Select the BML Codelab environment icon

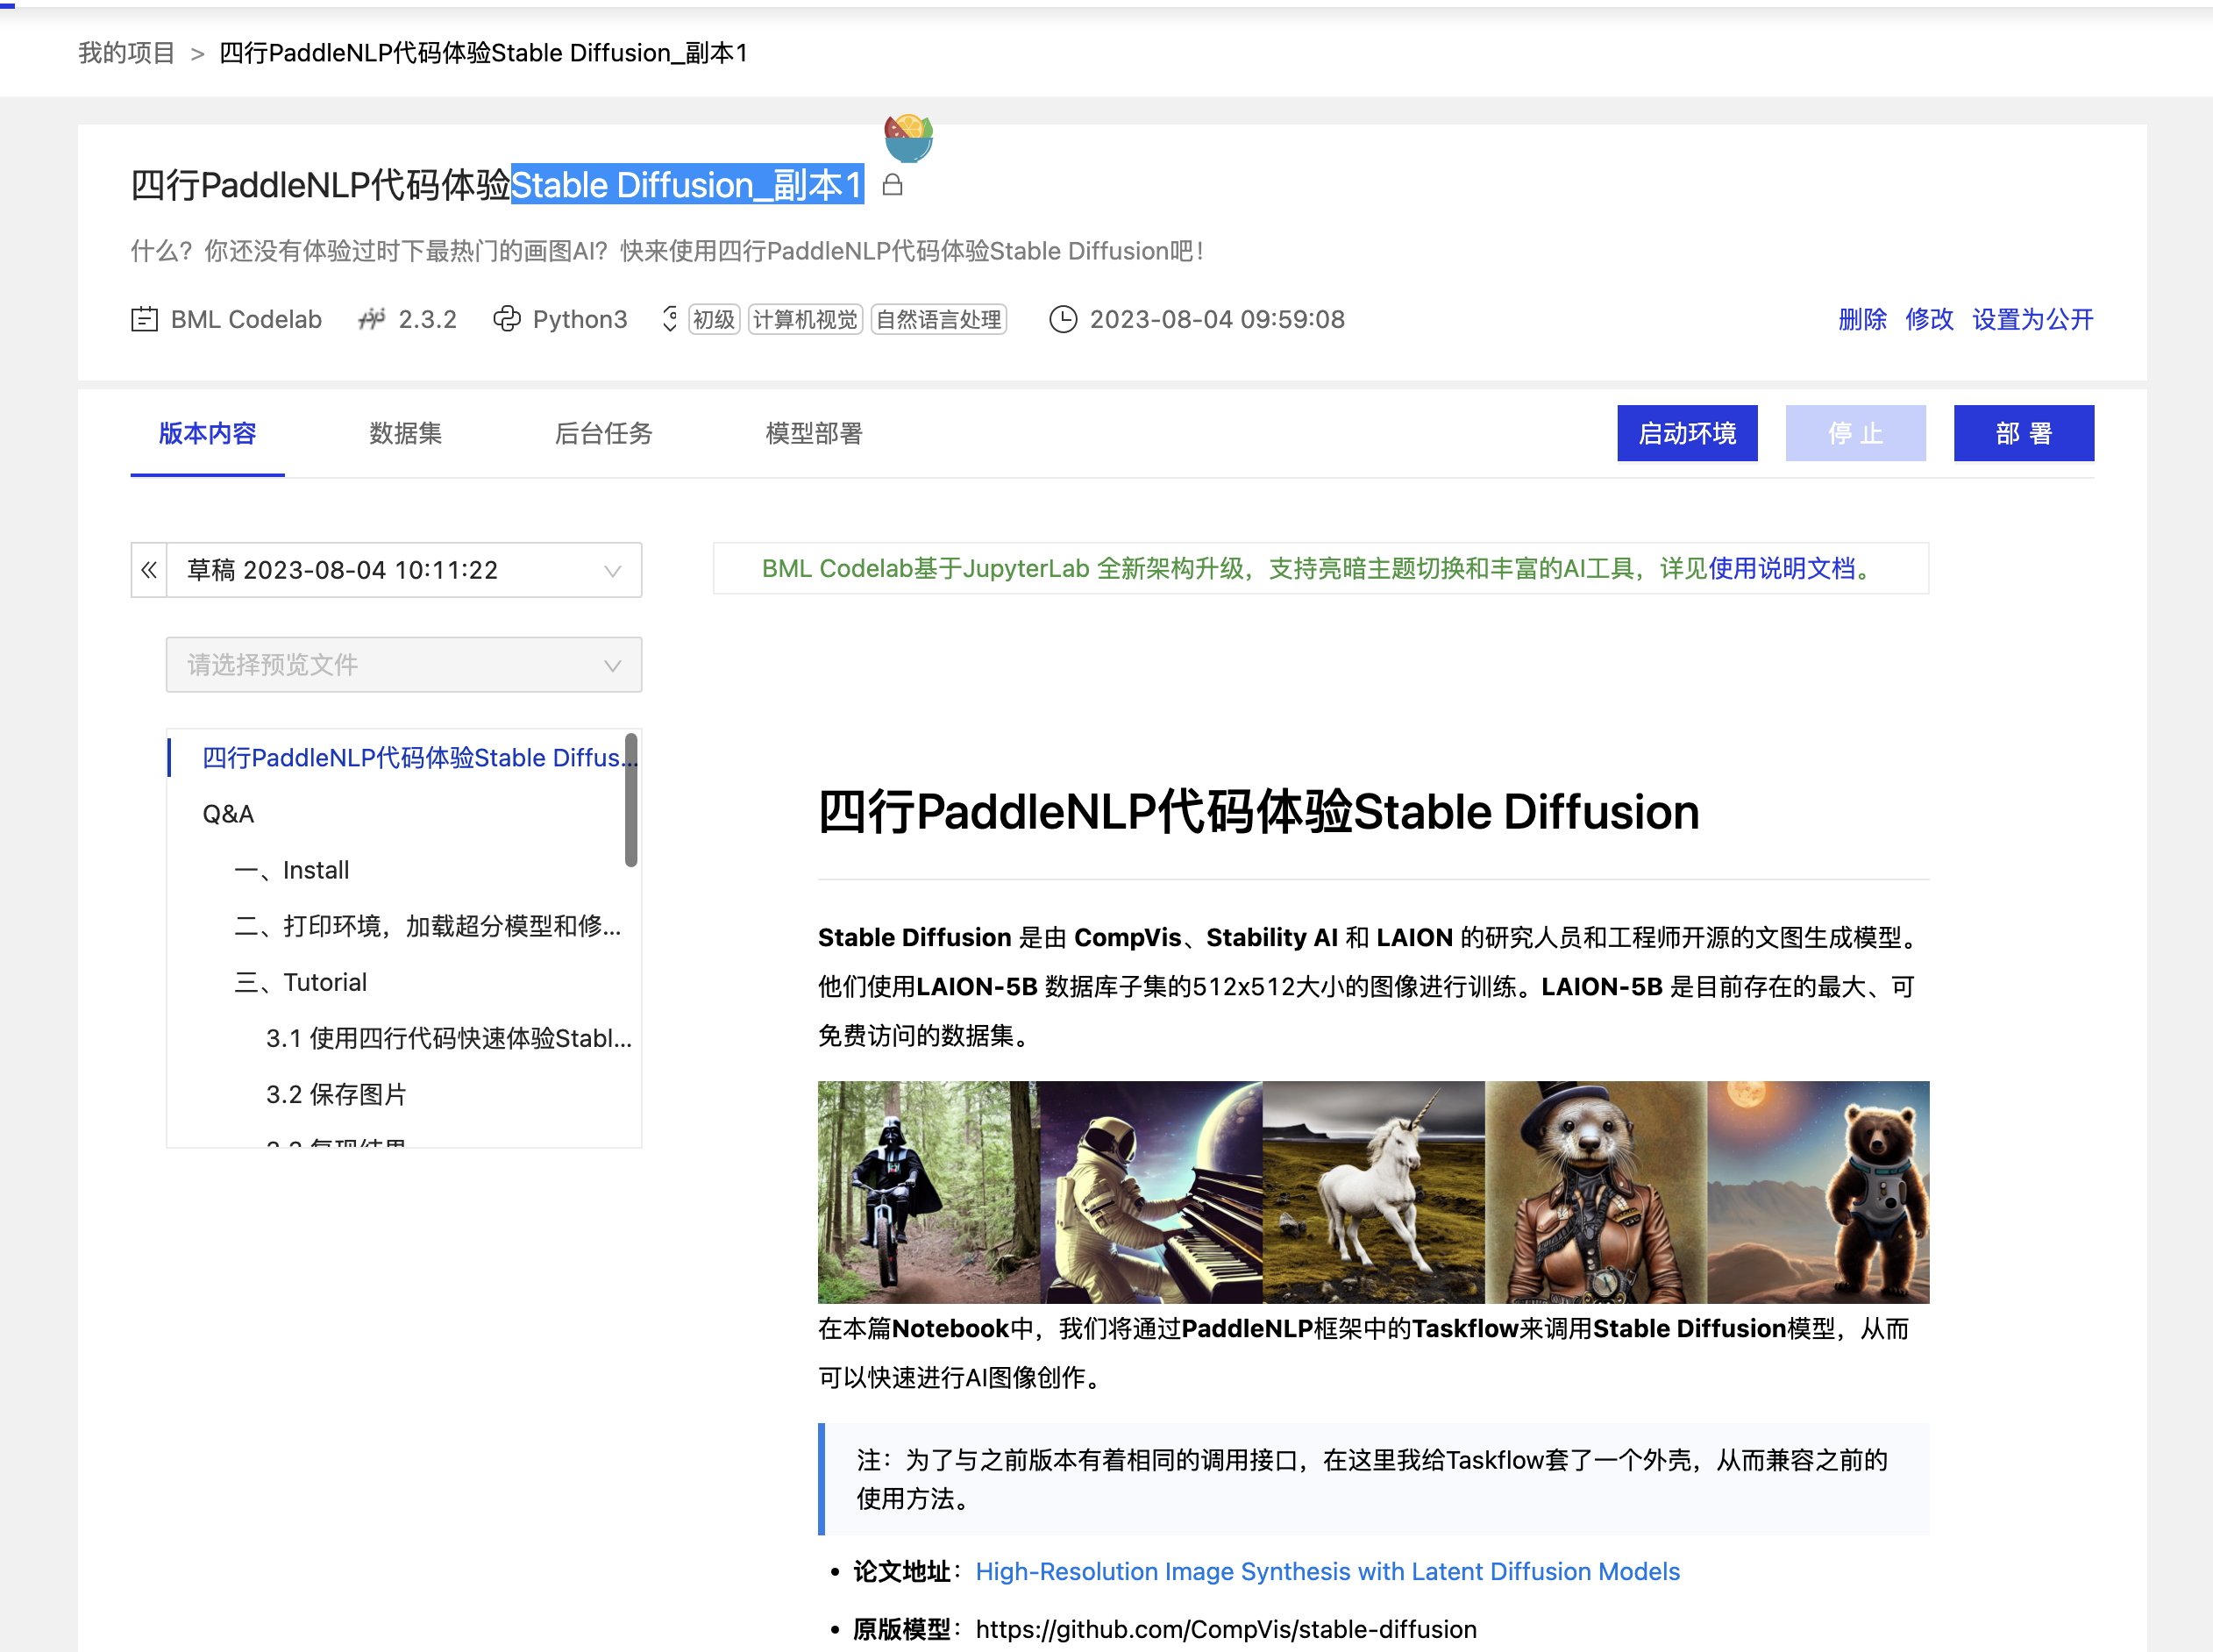pyautogui.click(x=146, y=319)
